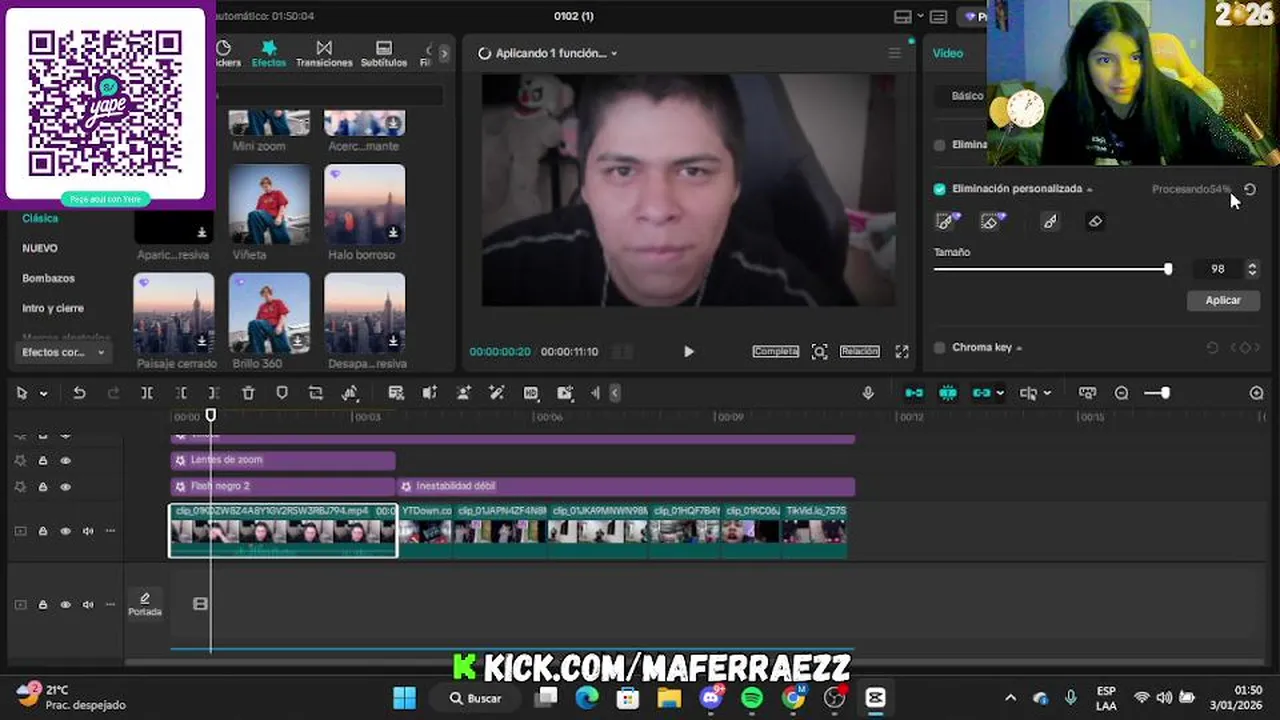This screenshot has width=1280, height=720.
Task: Click the split clip tool icon
Action: point(147,393)
